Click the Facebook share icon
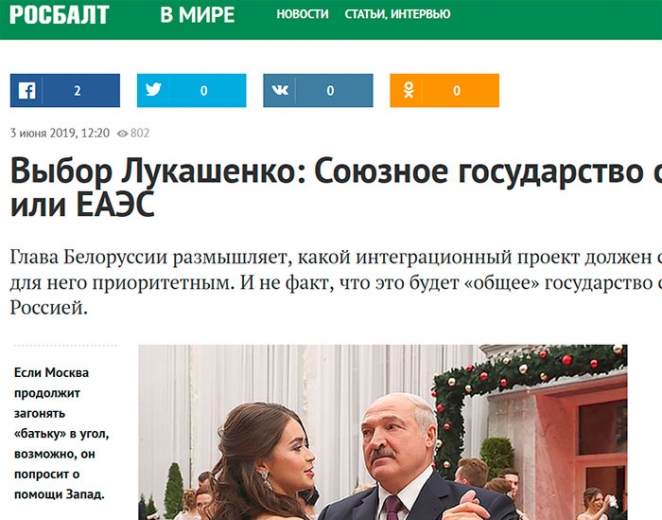 coord(27,90)
